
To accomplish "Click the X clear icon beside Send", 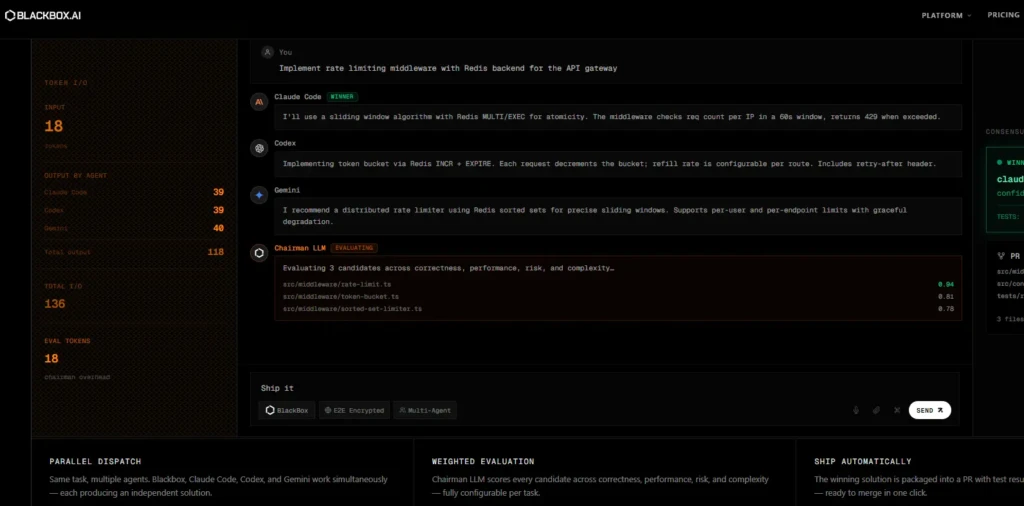I will pos(897,410).
